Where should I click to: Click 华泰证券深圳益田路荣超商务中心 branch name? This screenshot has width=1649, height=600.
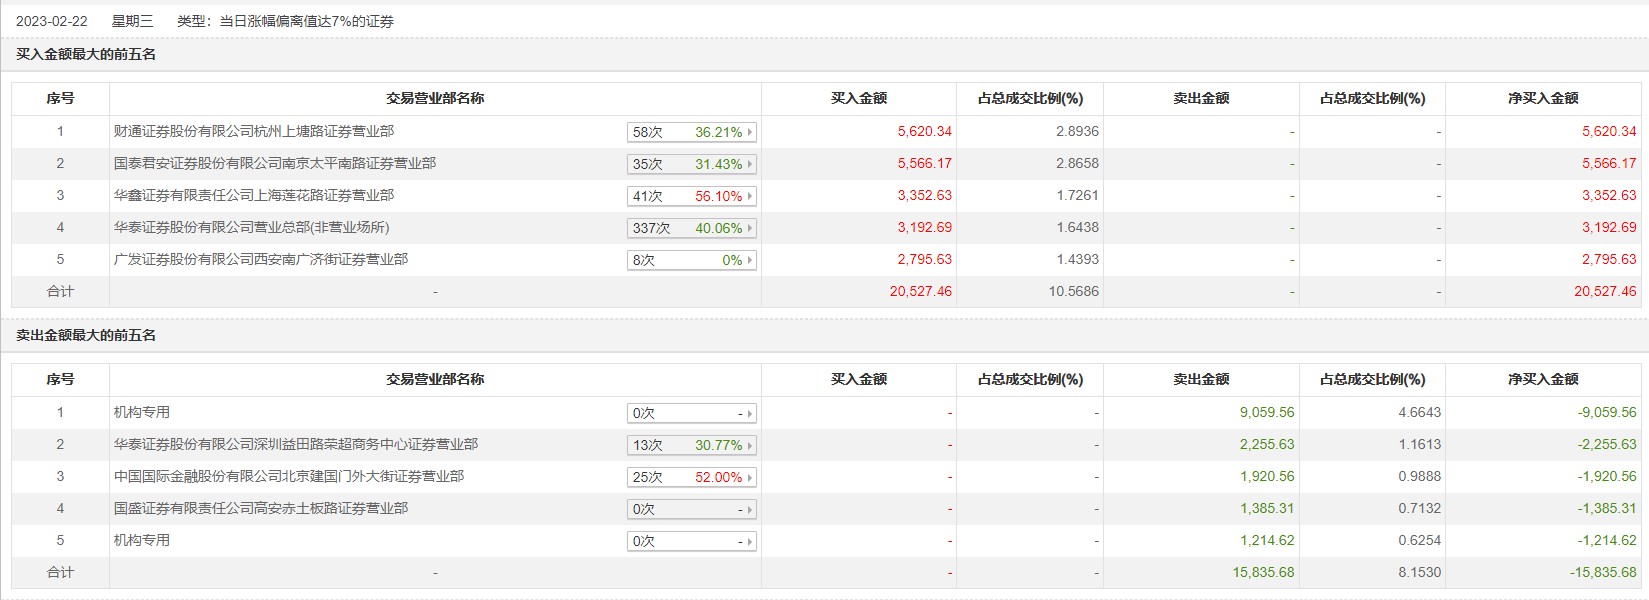(296, 444)
